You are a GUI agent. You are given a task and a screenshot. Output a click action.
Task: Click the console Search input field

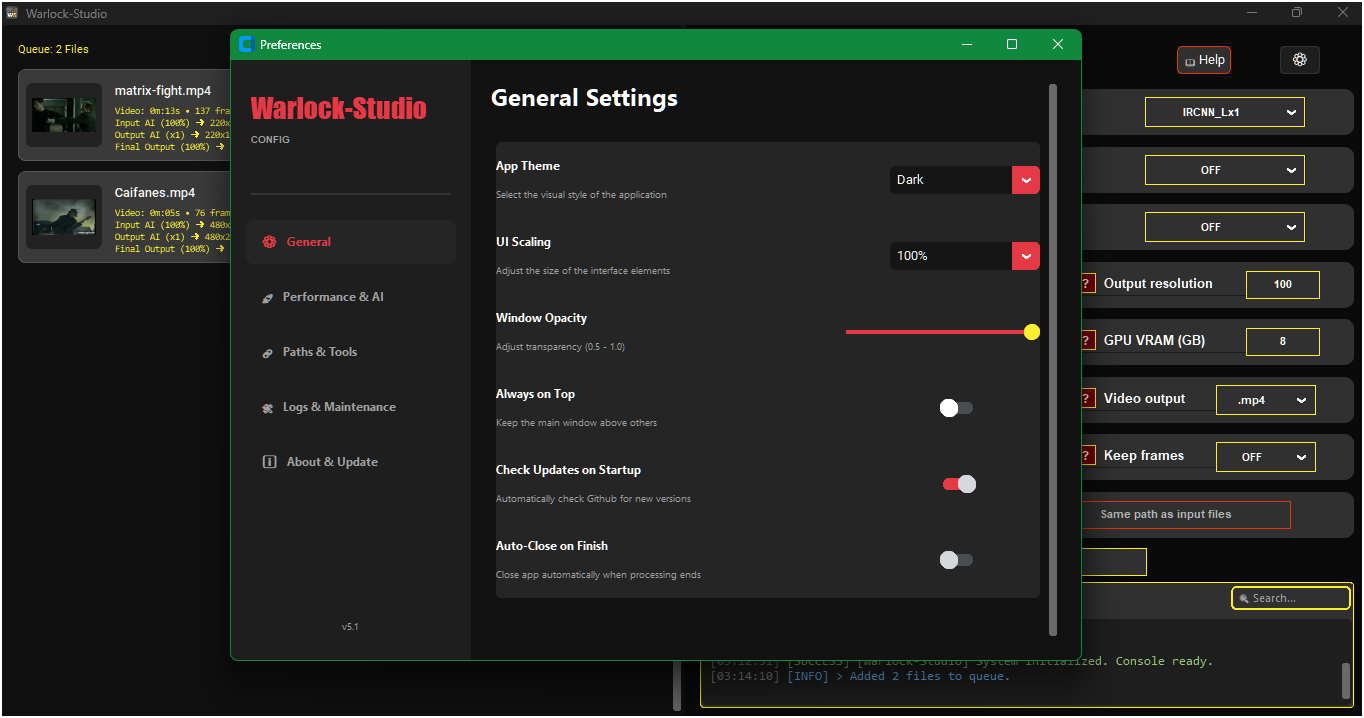point(1291,598)
